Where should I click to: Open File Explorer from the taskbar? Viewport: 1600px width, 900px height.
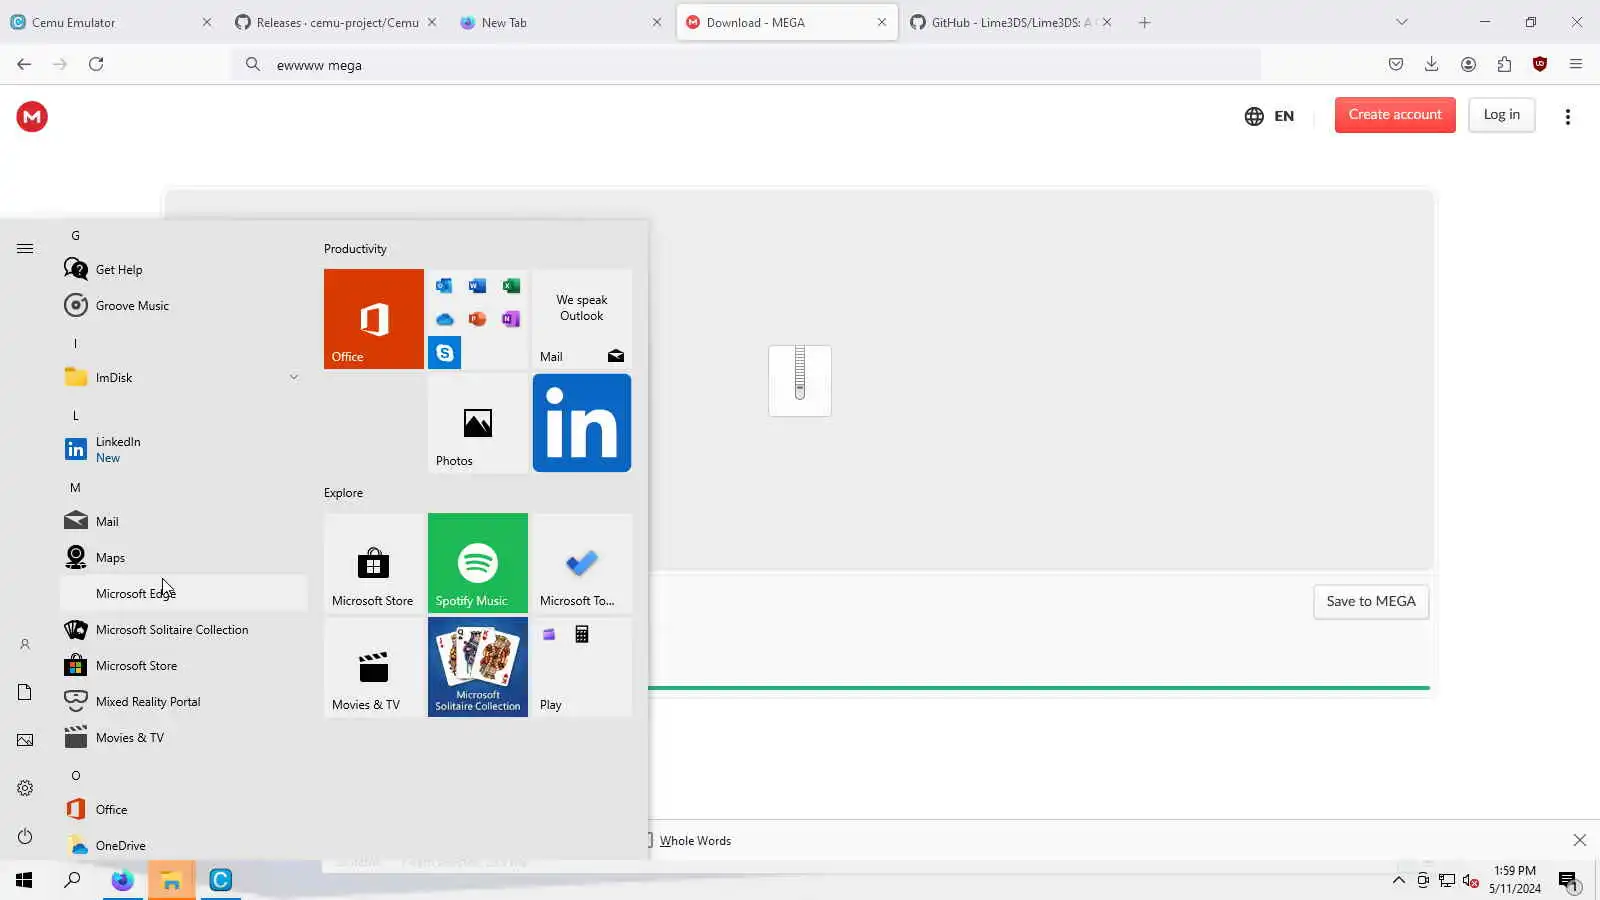coord(172,880)
